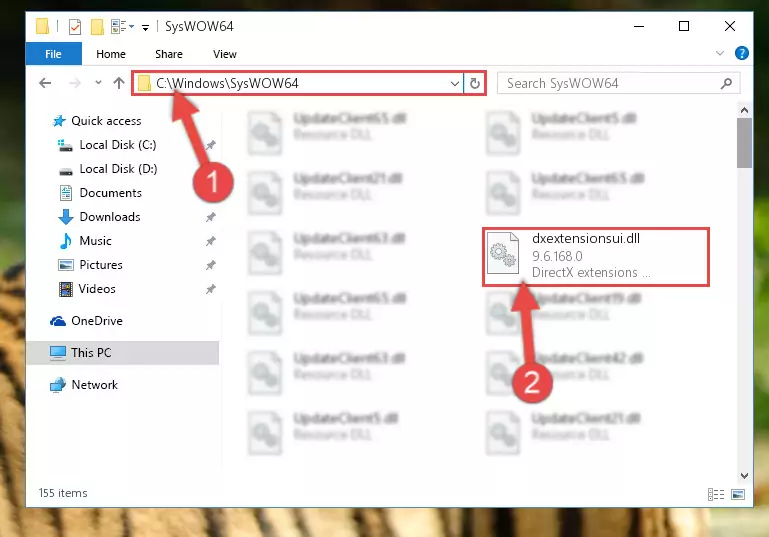Viewport: 769px width, 537px height.
Task: Open the recent locations dropdown arrow
Action: click(x=98, y=82)
